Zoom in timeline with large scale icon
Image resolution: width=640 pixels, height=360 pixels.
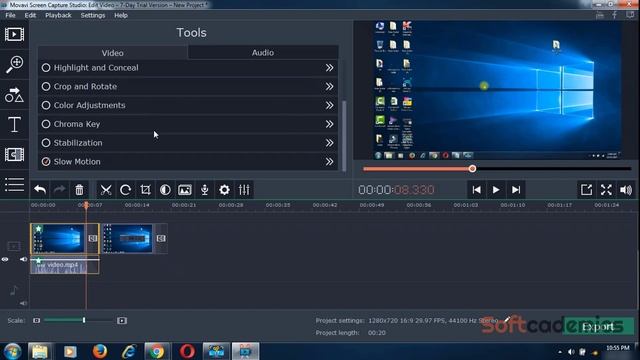pos(122,320)
